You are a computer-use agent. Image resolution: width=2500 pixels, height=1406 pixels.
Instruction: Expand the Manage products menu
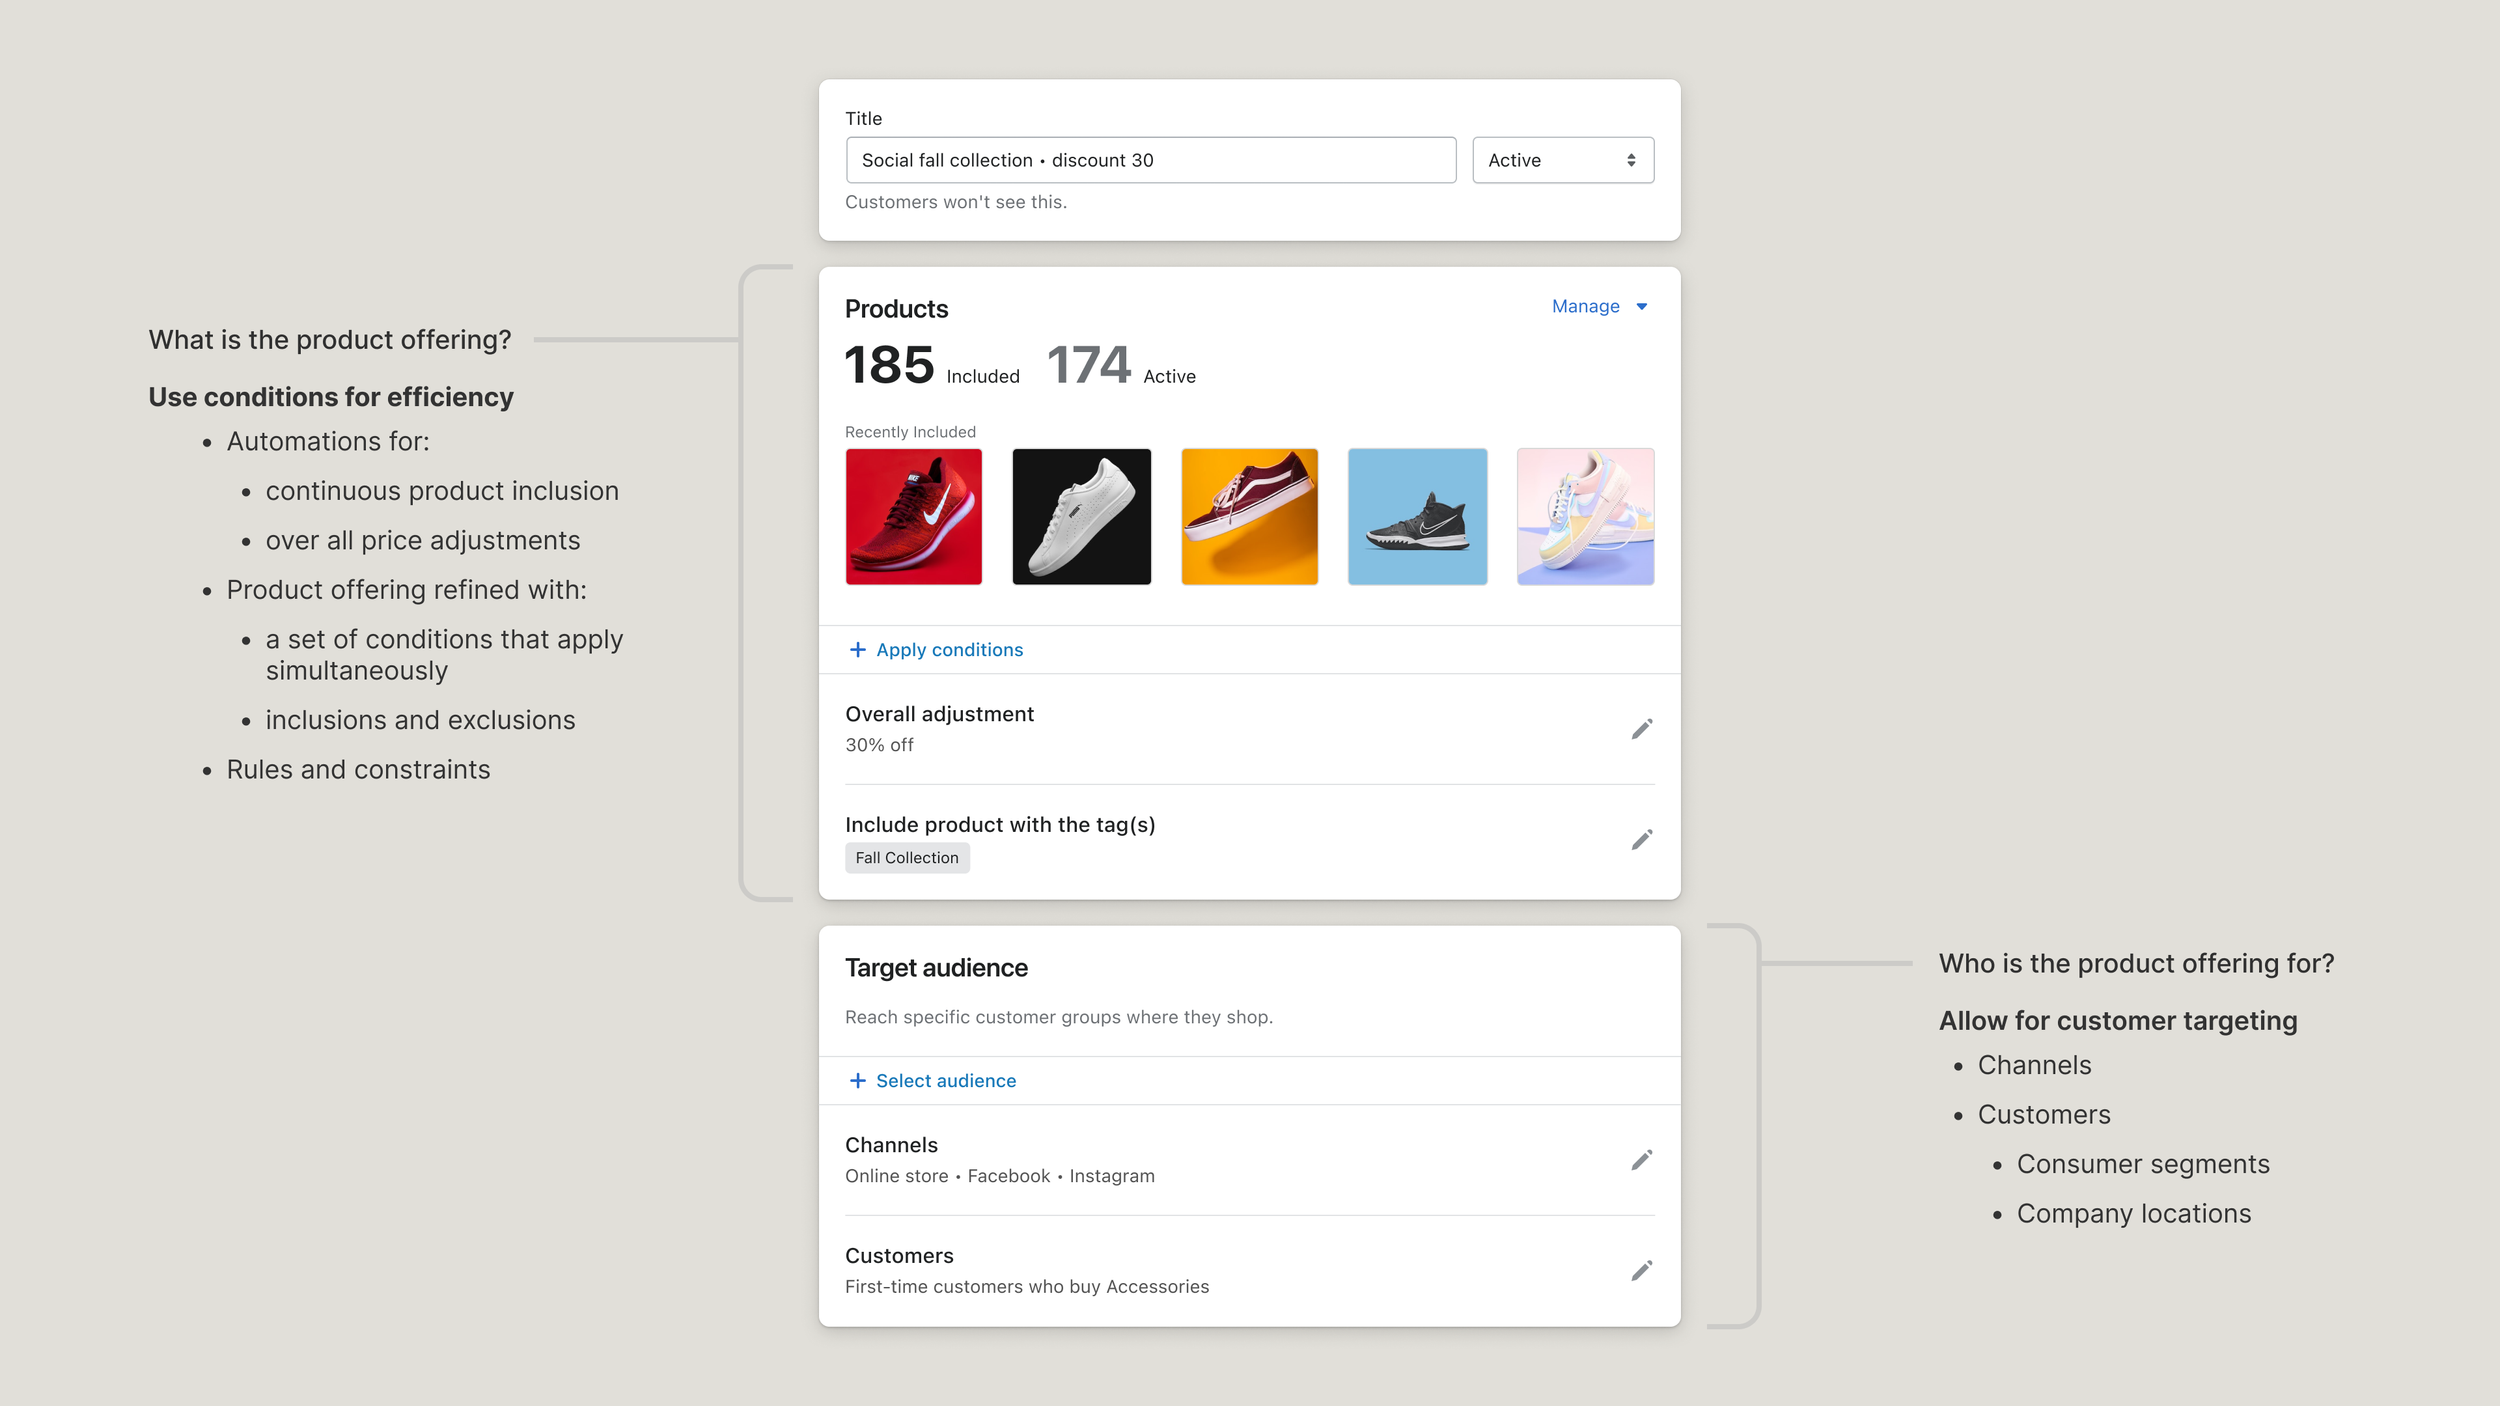pos(1585,307)
